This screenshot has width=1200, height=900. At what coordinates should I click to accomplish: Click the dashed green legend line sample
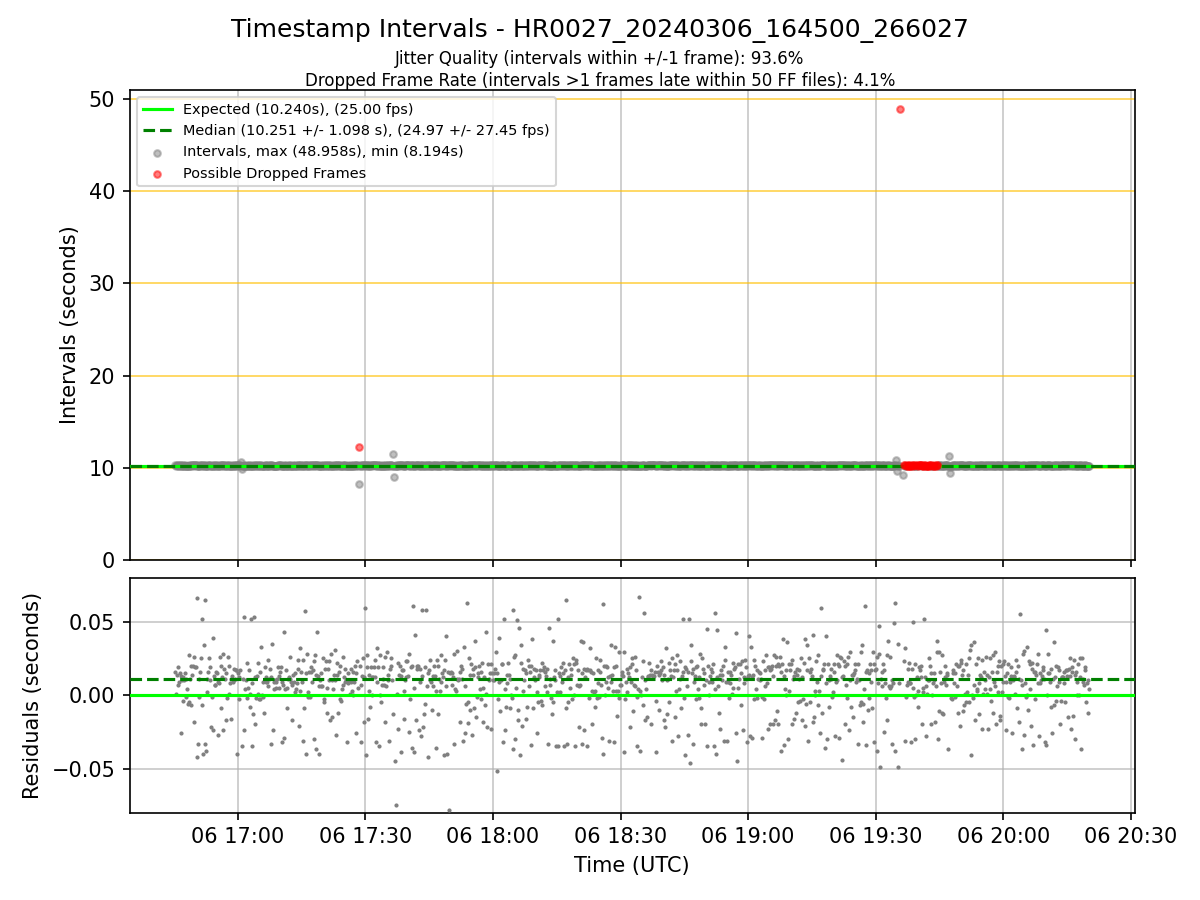pos(158,130)
